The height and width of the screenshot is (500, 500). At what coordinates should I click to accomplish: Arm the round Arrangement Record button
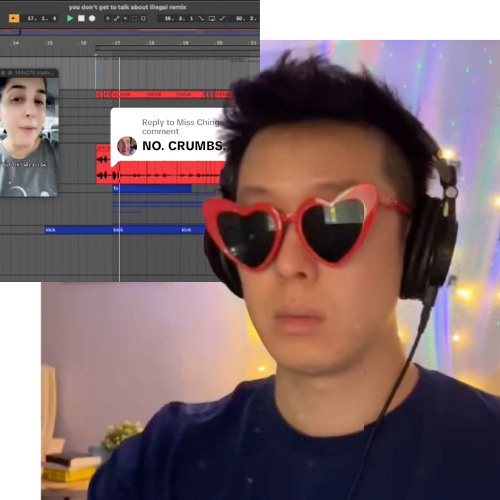[92, 18]
